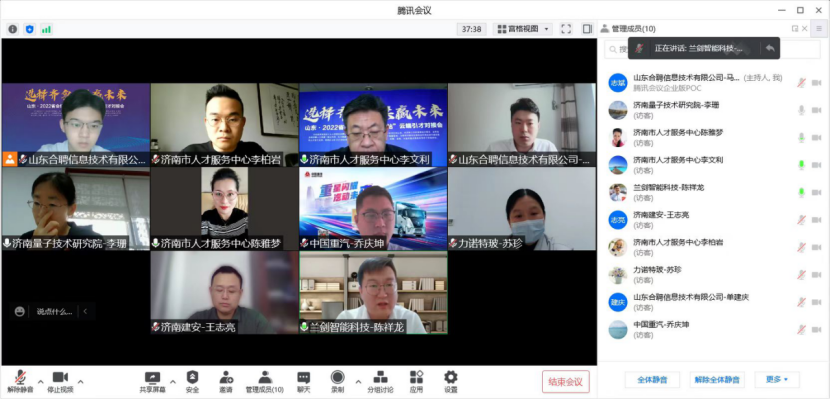Start 共享屏幕 screen sharing

point(152,381)
